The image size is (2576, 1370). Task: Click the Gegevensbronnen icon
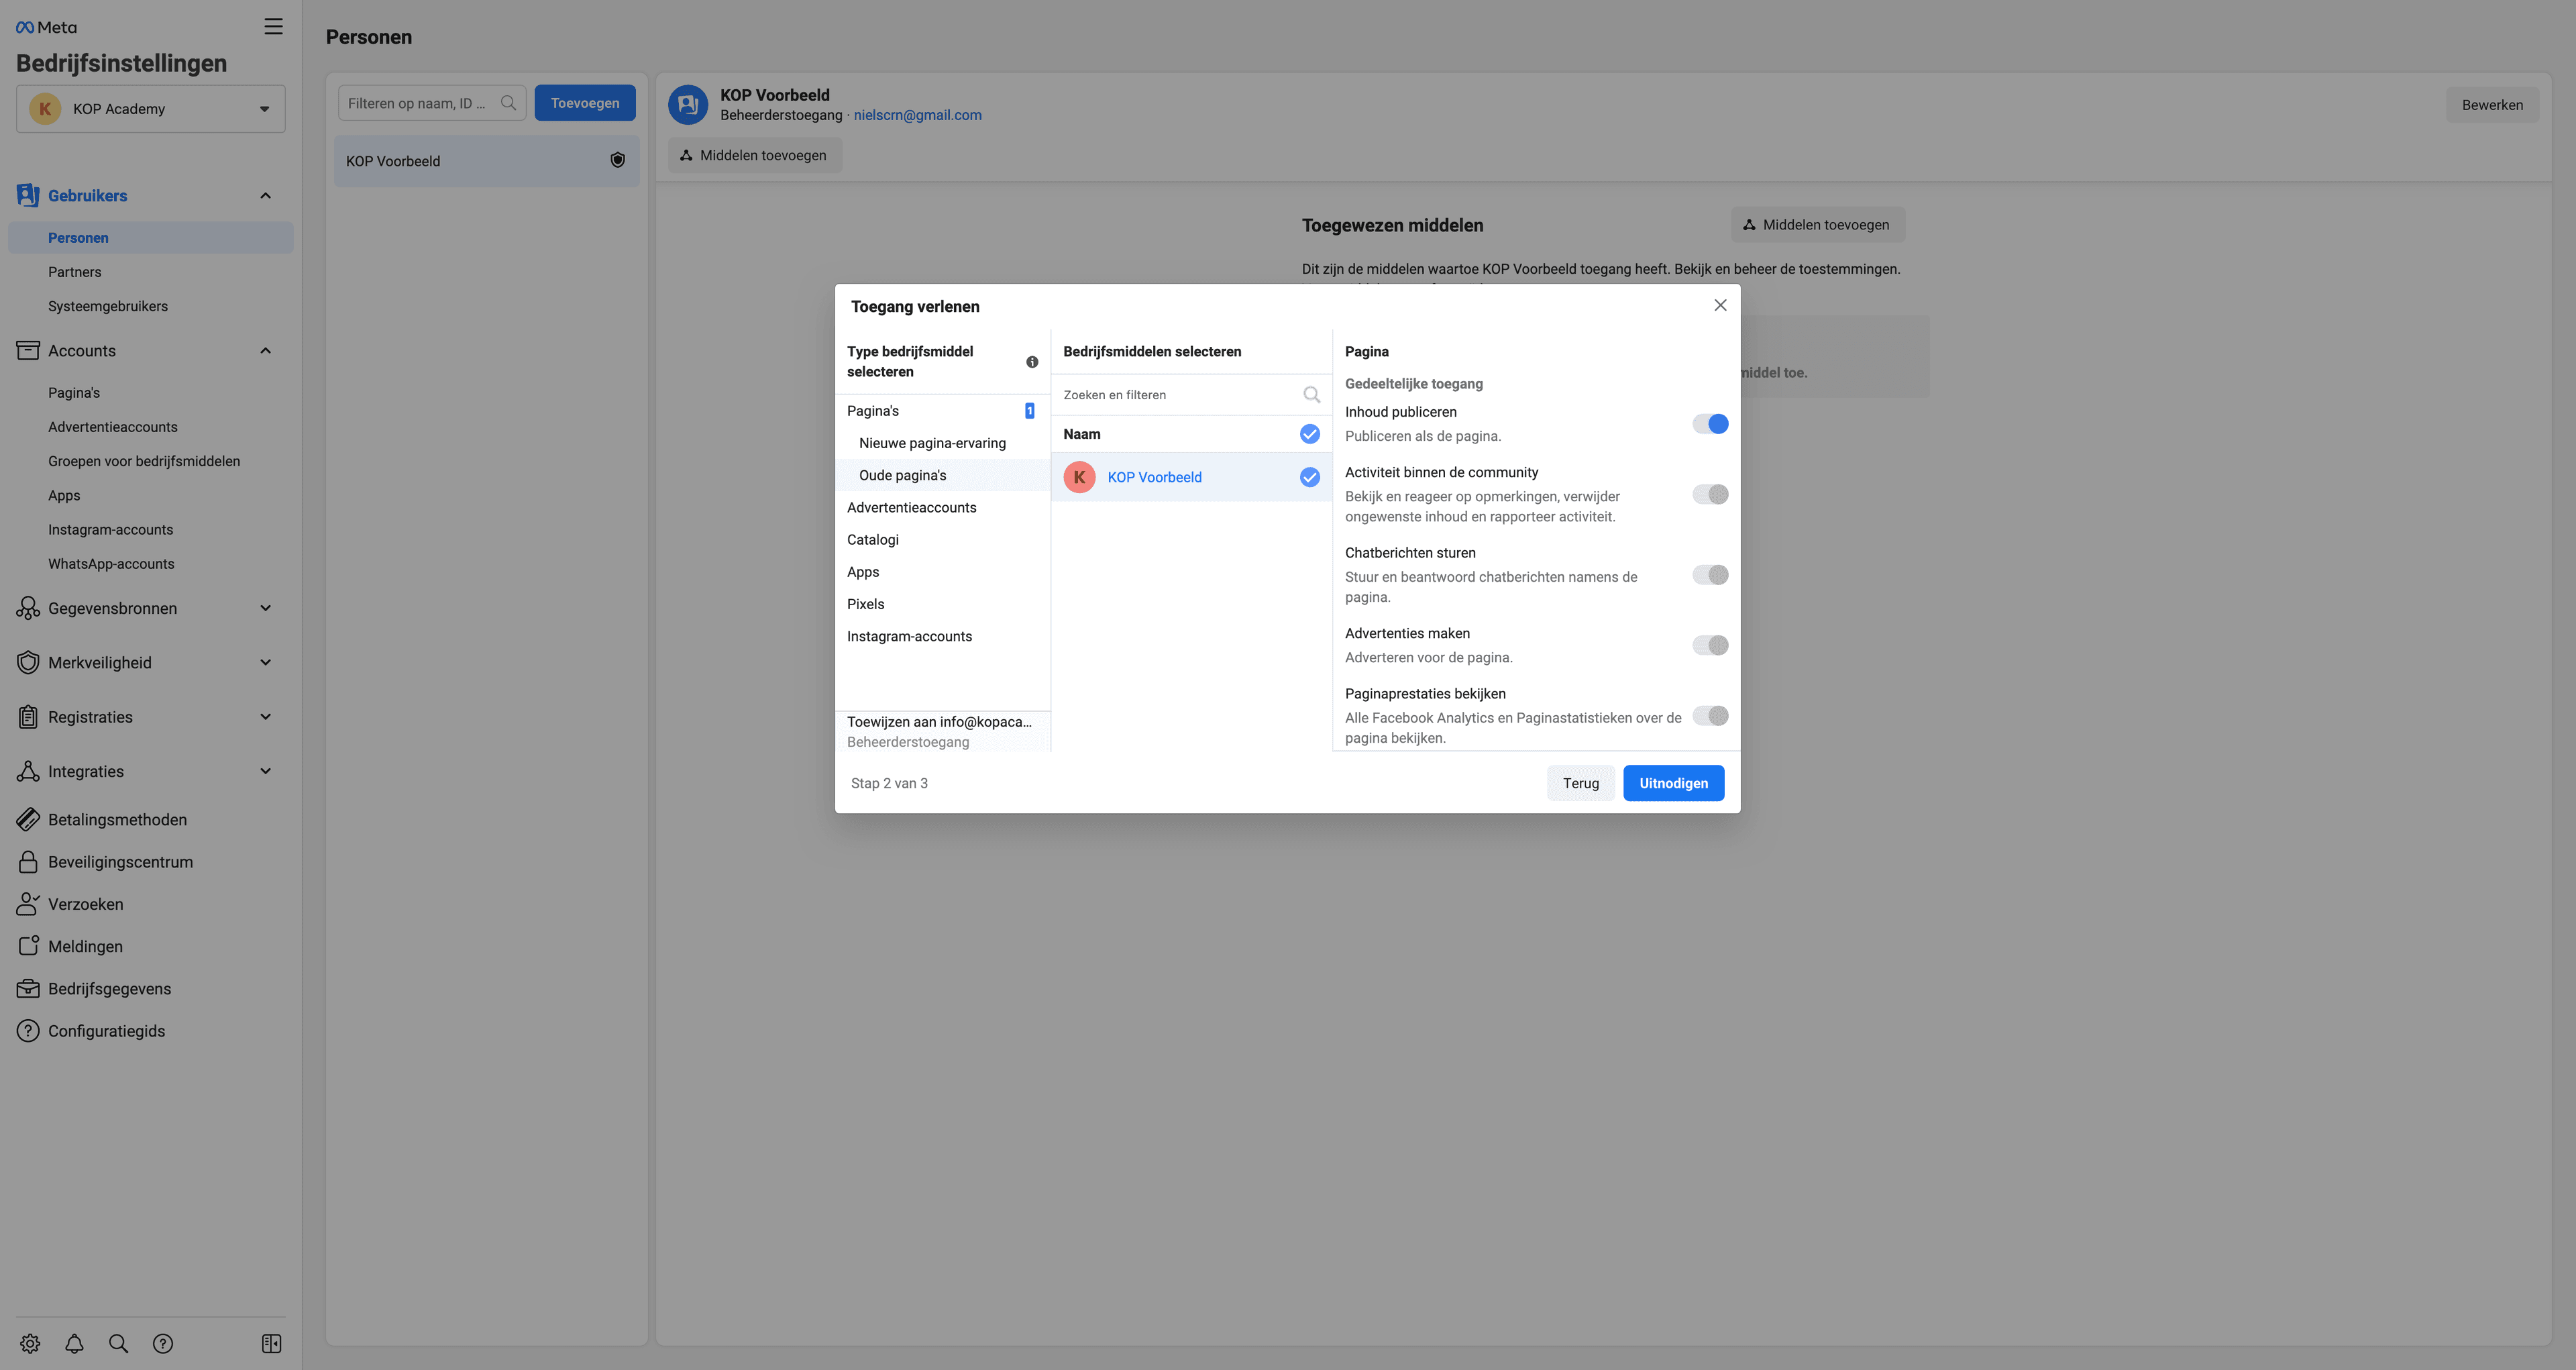(28, 608)
